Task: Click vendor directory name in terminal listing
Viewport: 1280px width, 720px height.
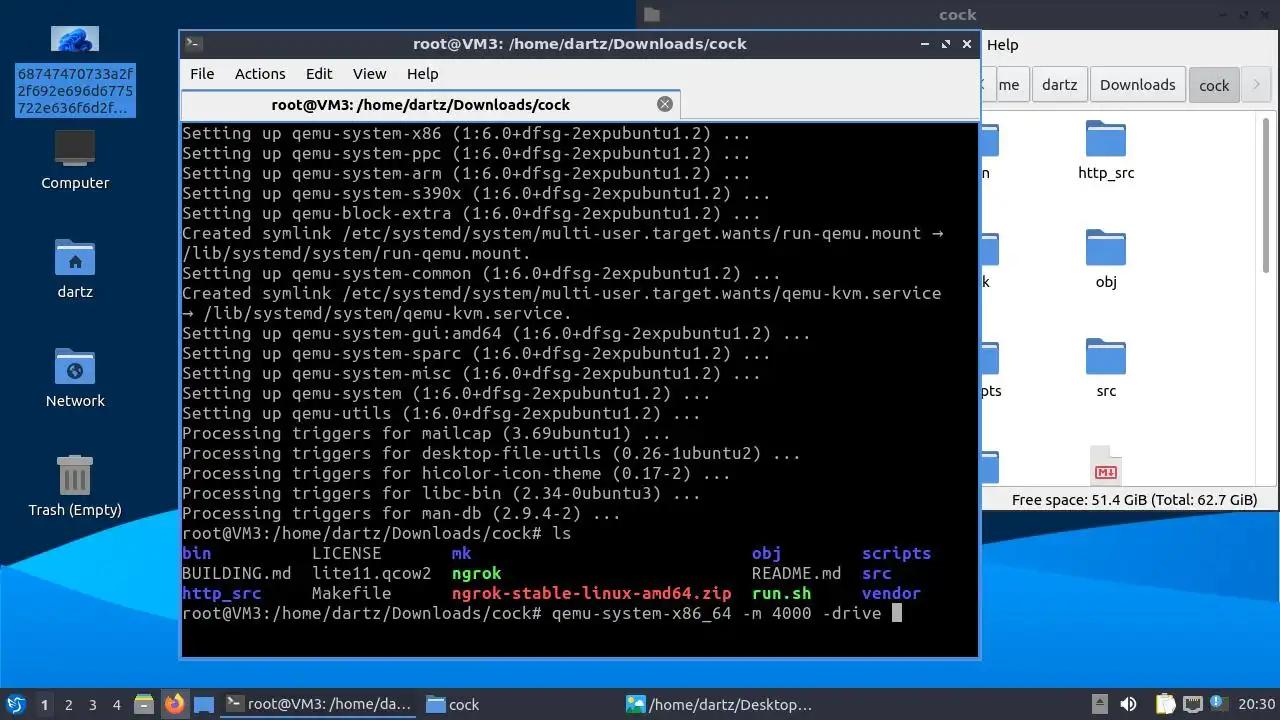Action: click(x=891, y=593)
